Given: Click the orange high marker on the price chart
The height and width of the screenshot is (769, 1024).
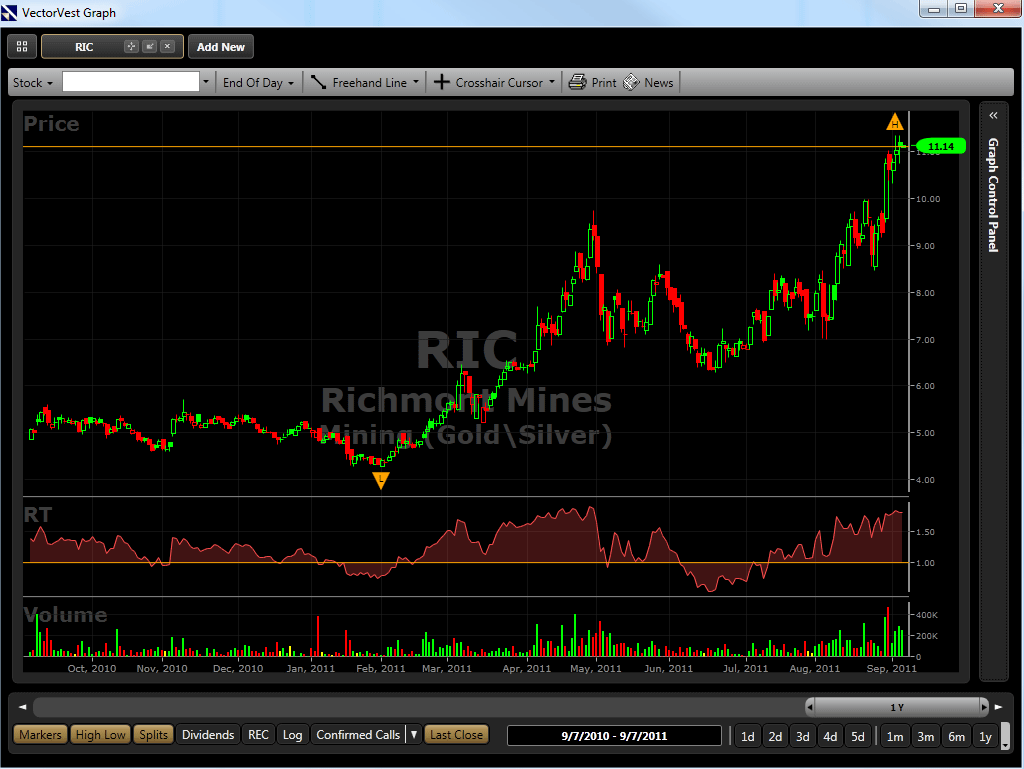Looking at the screenshot, I should [x=895, y=123].
